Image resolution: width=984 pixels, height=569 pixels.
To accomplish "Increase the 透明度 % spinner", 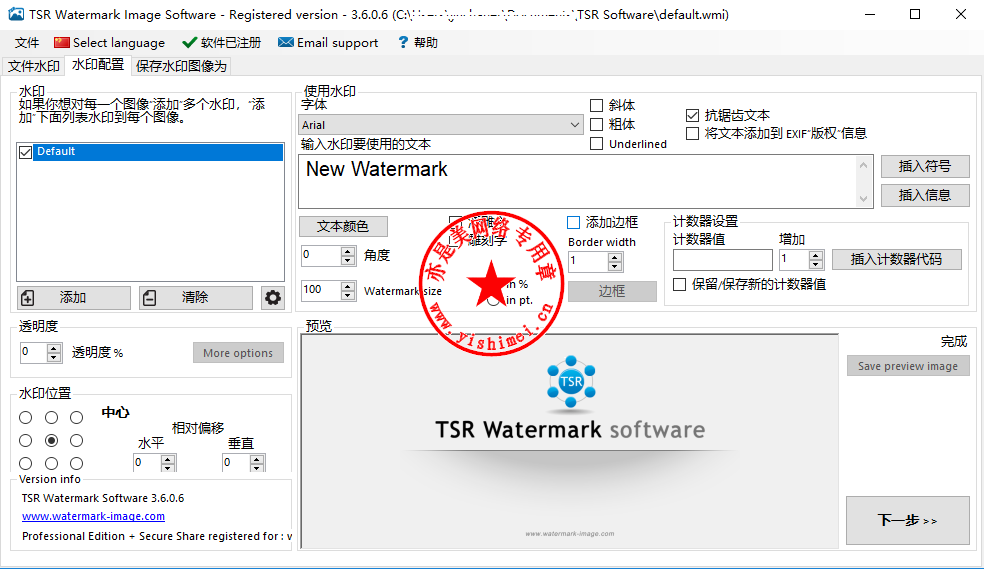I will pyautogui.click(x=54, y=348).
